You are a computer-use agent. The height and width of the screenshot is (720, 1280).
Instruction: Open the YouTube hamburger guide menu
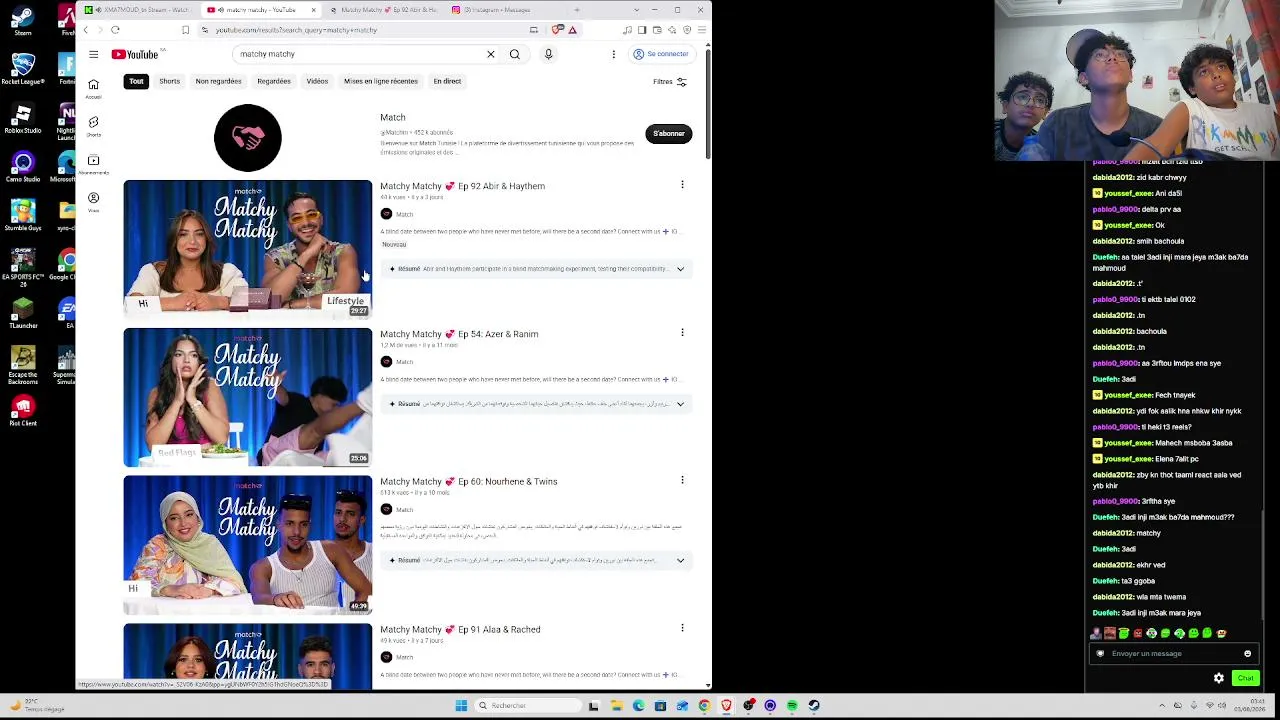coord(93,54)
